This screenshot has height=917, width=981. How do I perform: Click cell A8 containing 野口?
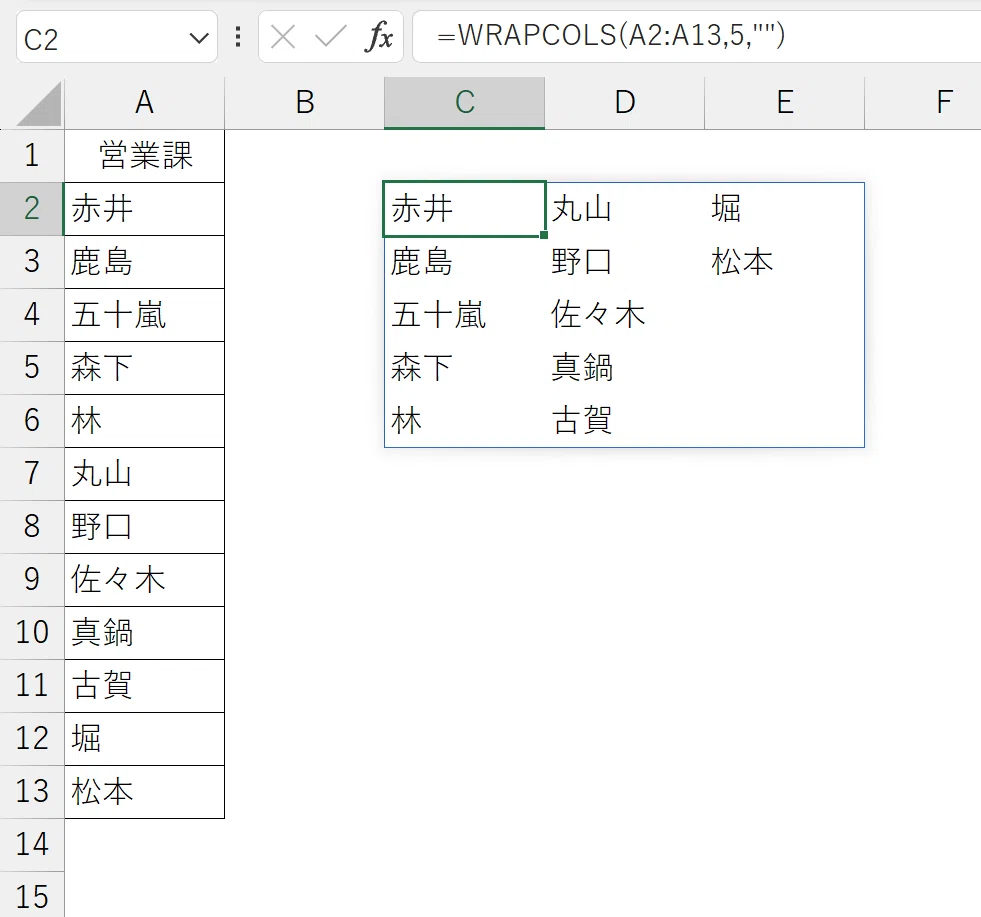point(145,527)
